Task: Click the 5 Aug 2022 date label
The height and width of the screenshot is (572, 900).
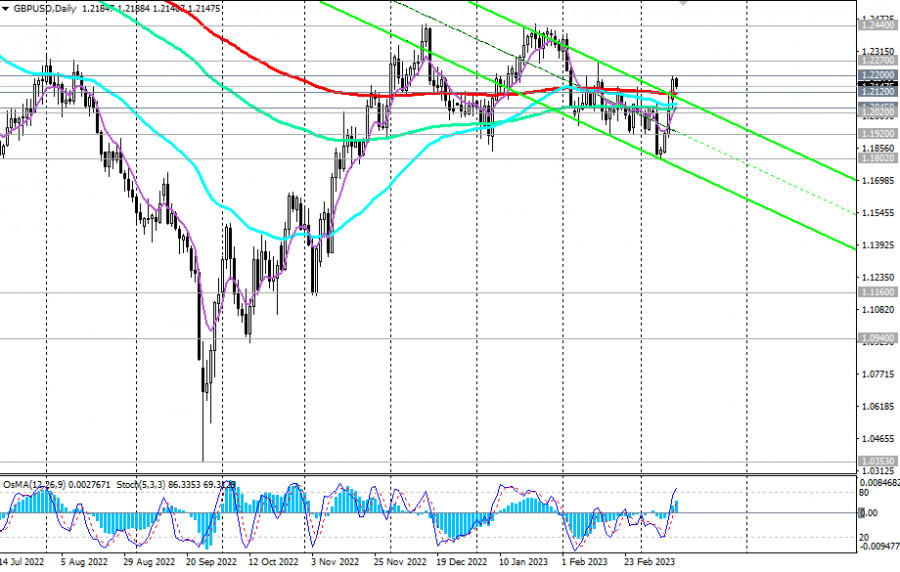Action: pos(83,564)
